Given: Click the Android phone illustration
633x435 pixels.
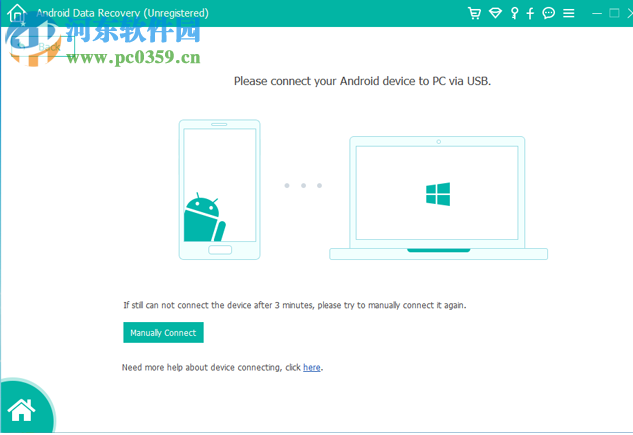Looking at the screenshot, I should coord(220,189).
